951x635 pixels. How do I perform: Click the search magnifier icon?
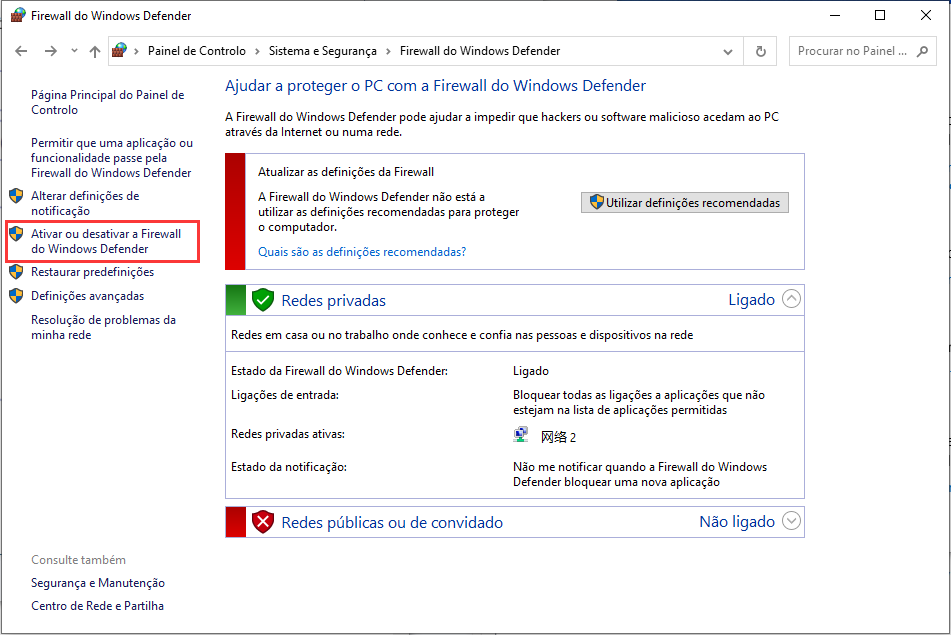pyautogui.click(x=922, y=51)
